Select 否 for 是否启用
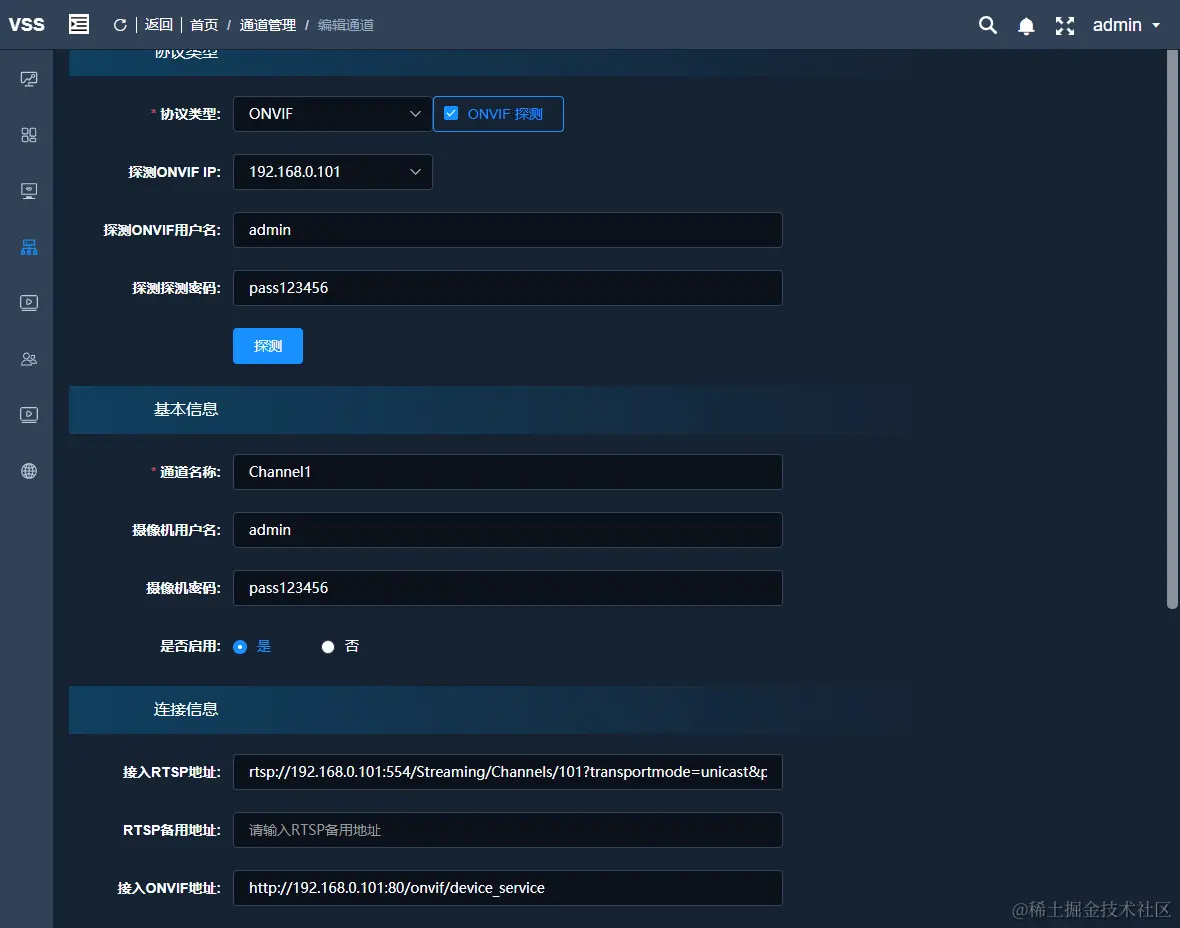Screen dimensions: 1180x928 coord(328,647)
